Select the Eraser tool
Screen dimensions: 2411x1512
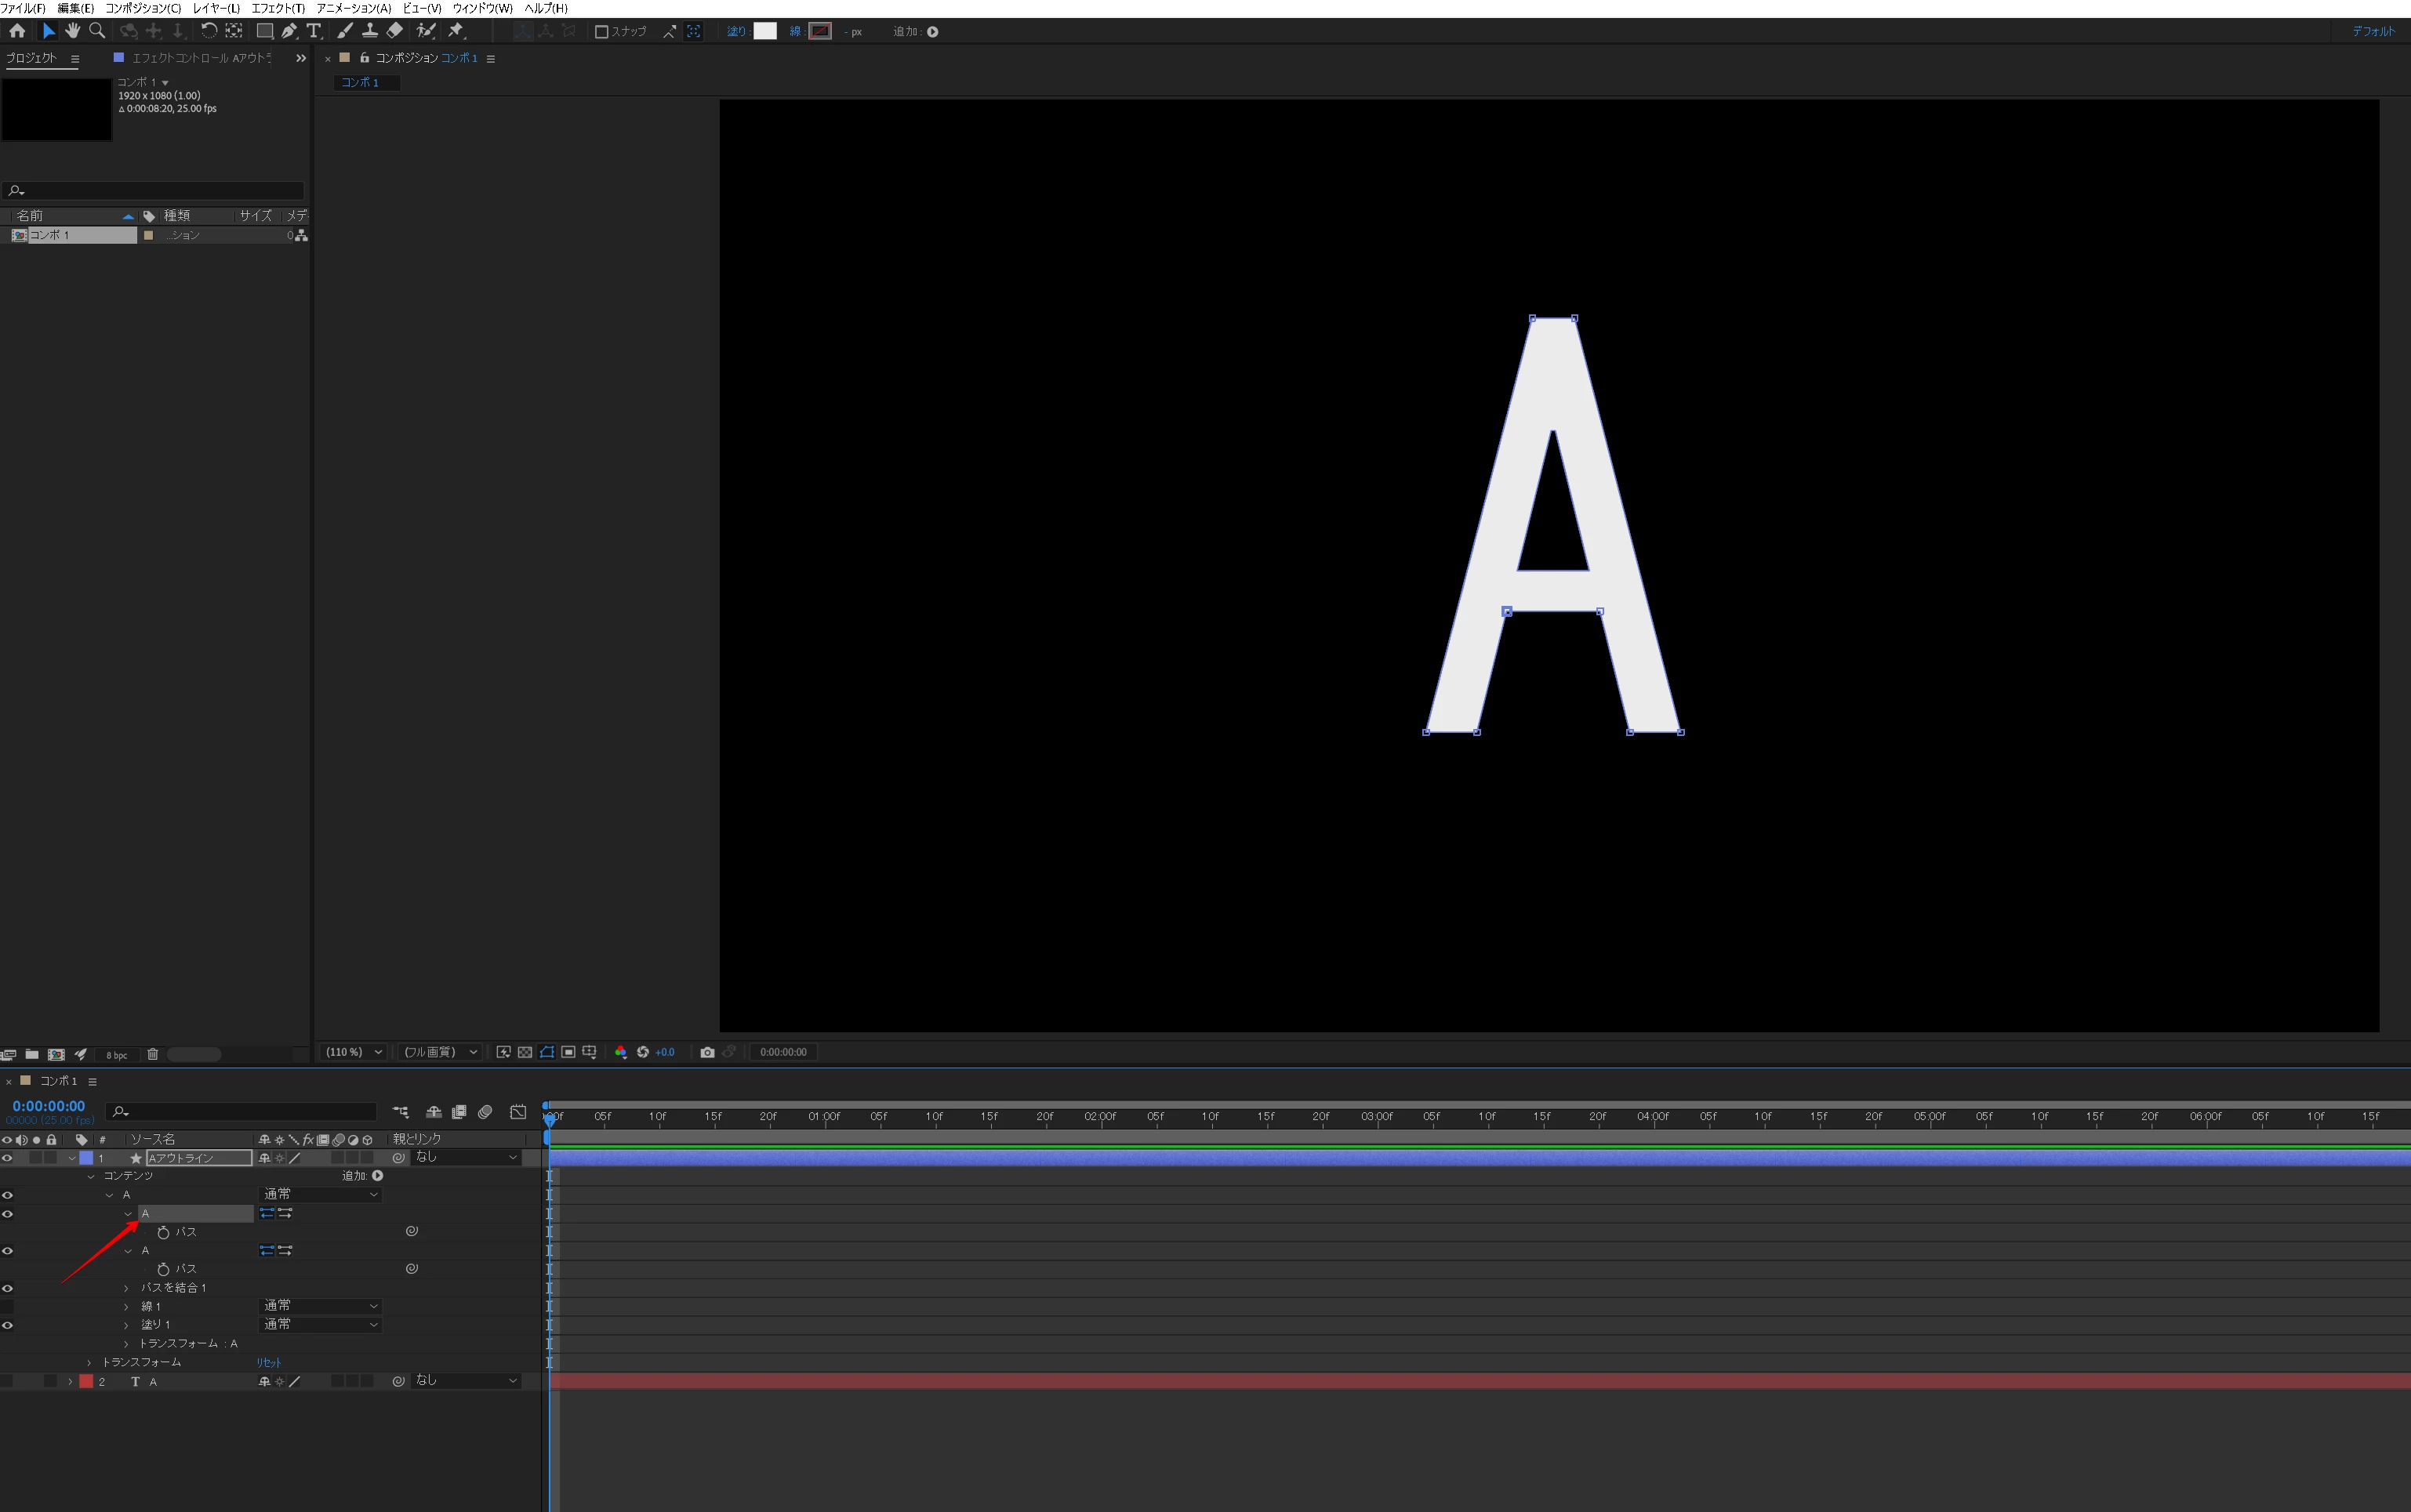(395, 31)
